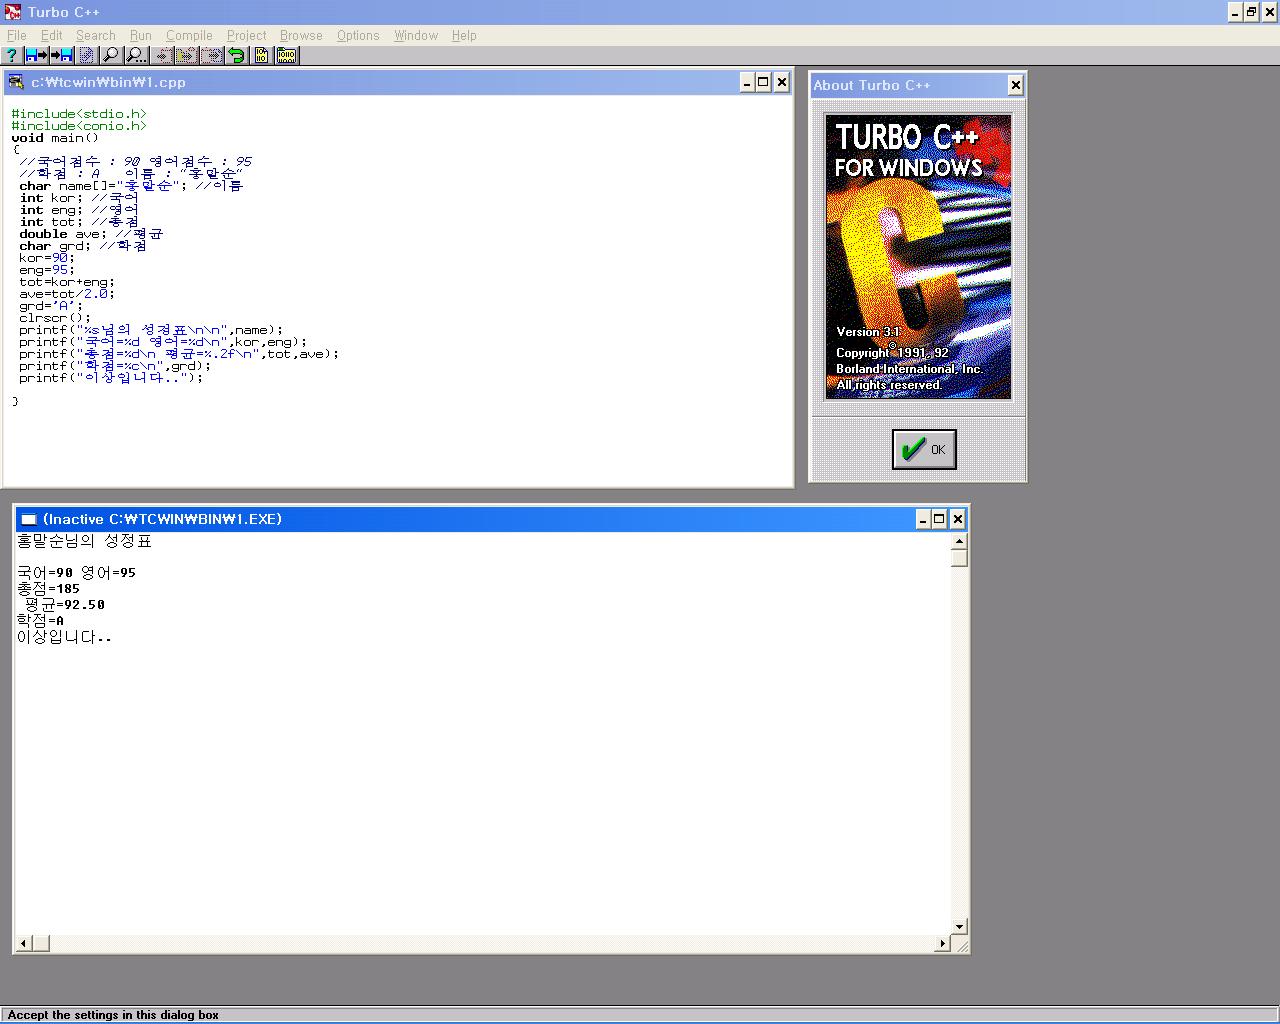The image size is (1280, 1024).
Task: Click the Paste toolbar icon
Action: pos(212,56)
